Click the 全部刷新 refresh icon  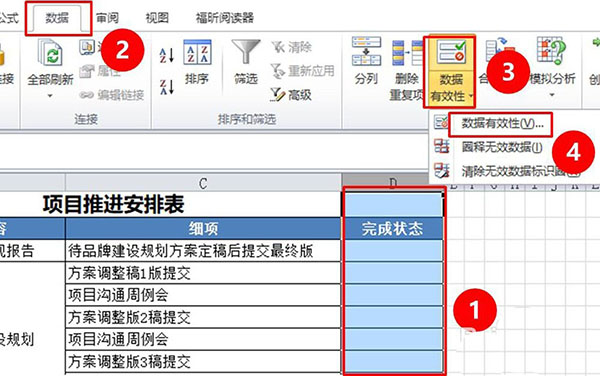coord(50,53)
